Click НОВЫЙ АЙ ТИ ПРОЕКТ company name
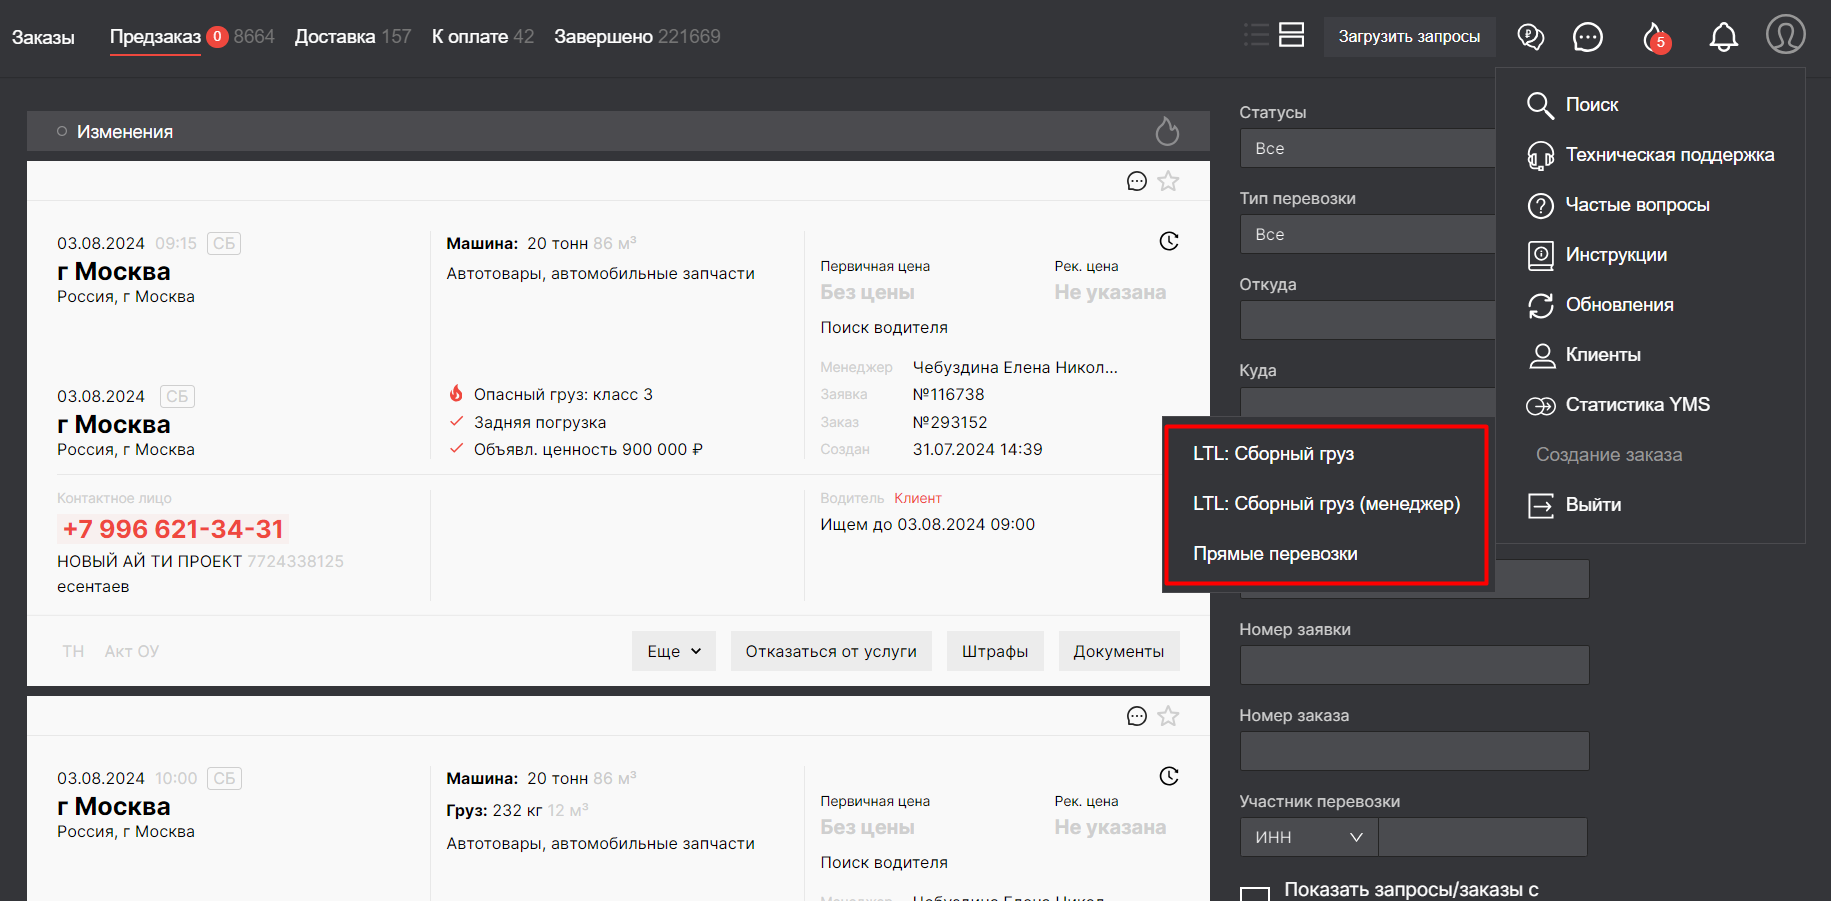This screenshot has width=1831, height=901. (x=149, y=561)
